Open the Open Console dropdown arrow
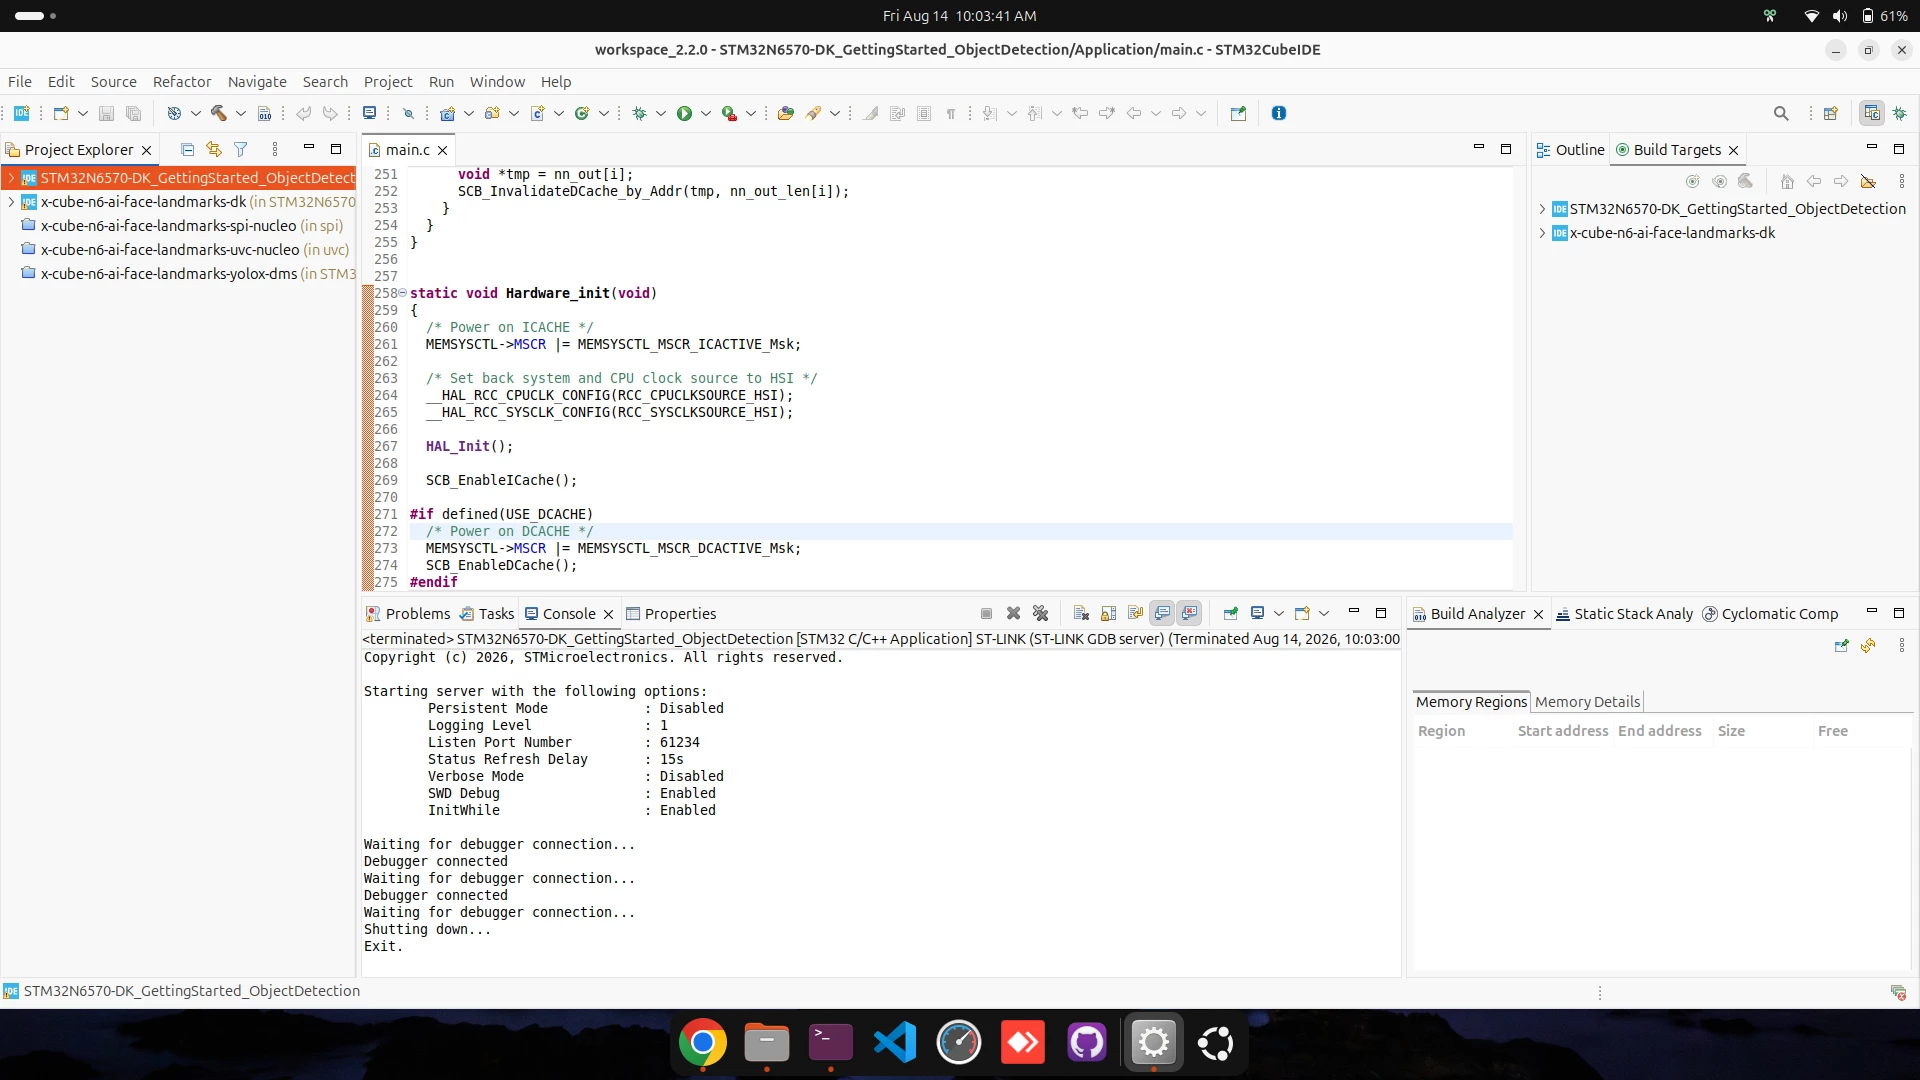This screenshot has width=1920, height=1080. pos(1324,613)
